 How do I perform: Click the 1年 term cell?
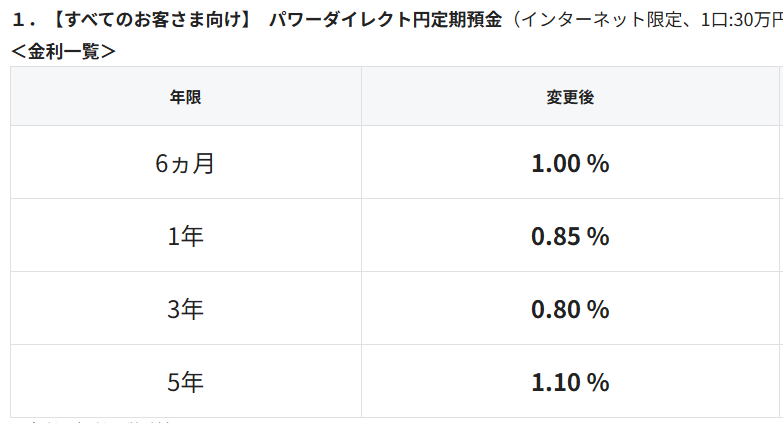(x=186, y=236)
